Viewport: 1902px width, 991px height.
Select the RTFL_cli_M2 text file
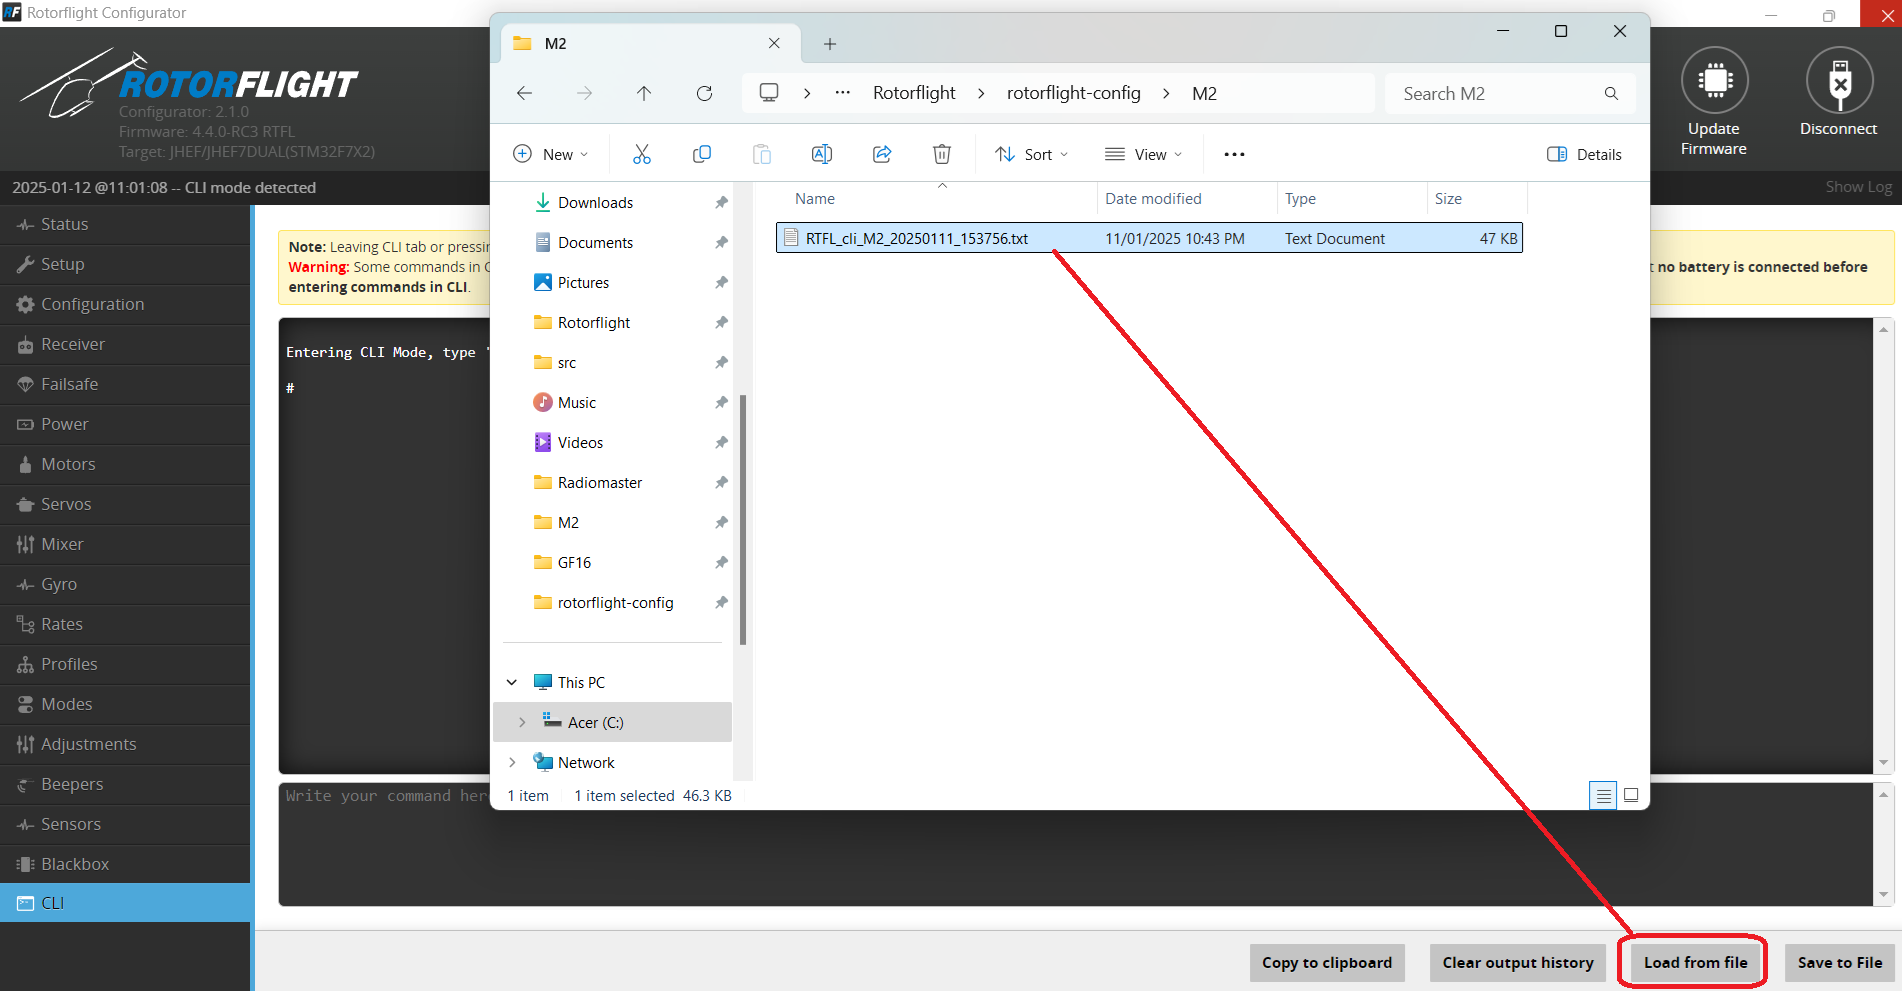click(x=916, y=238)
